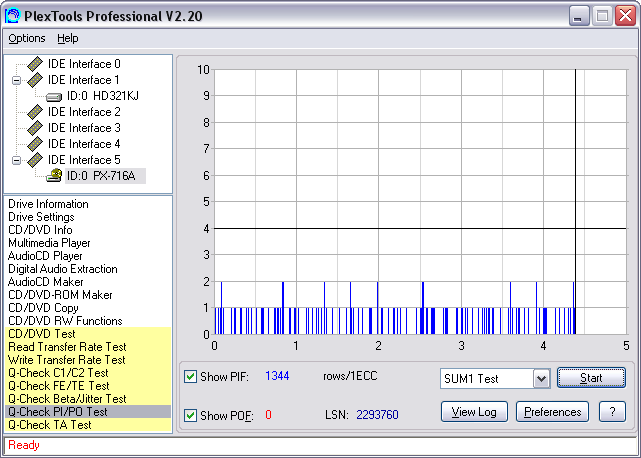Open AudioCD Player
This screenshot has width=641, height=458.
click(x=45, y=256)
